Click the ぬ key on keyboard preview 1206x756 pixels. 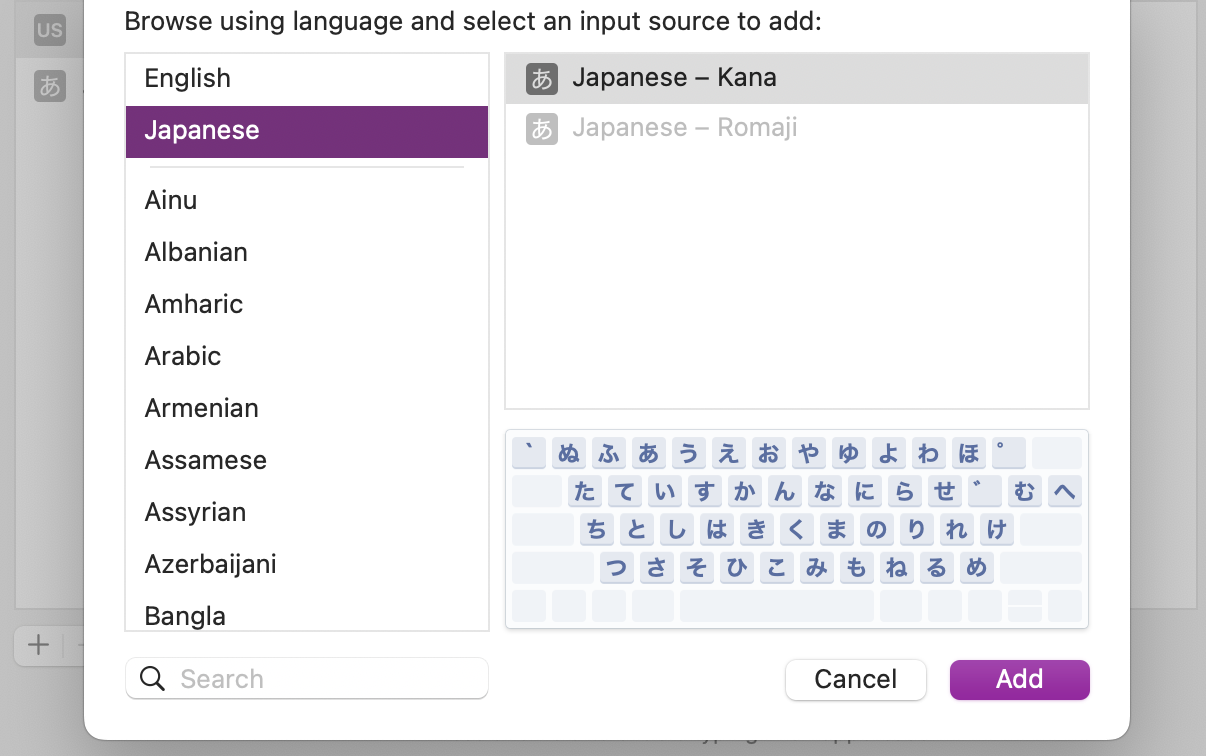pyautogui.click(x=568, y=453)
